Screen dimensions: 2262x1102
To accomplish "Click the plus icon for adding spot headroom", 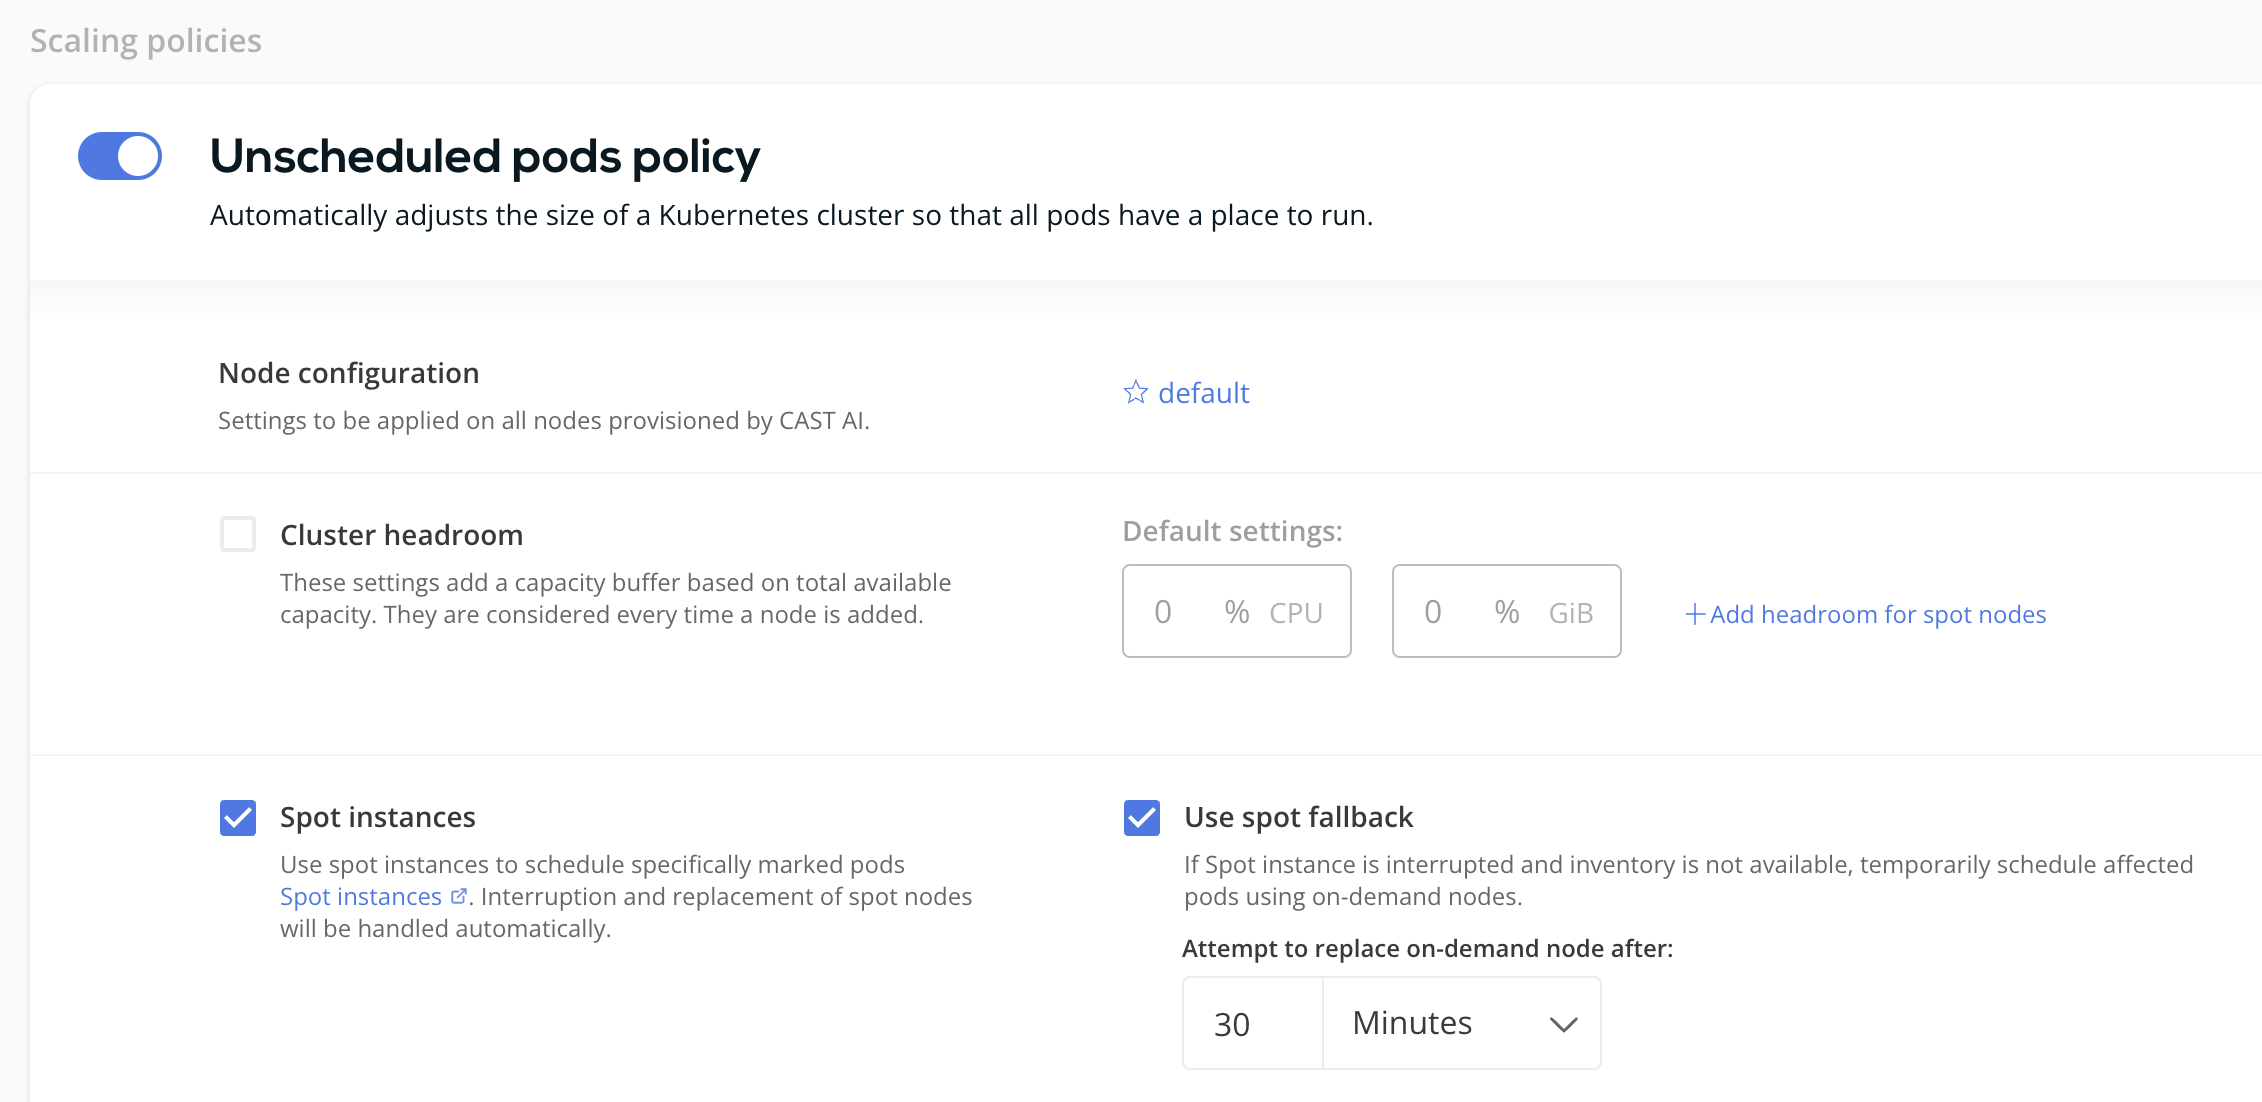I will [1695, 614].
